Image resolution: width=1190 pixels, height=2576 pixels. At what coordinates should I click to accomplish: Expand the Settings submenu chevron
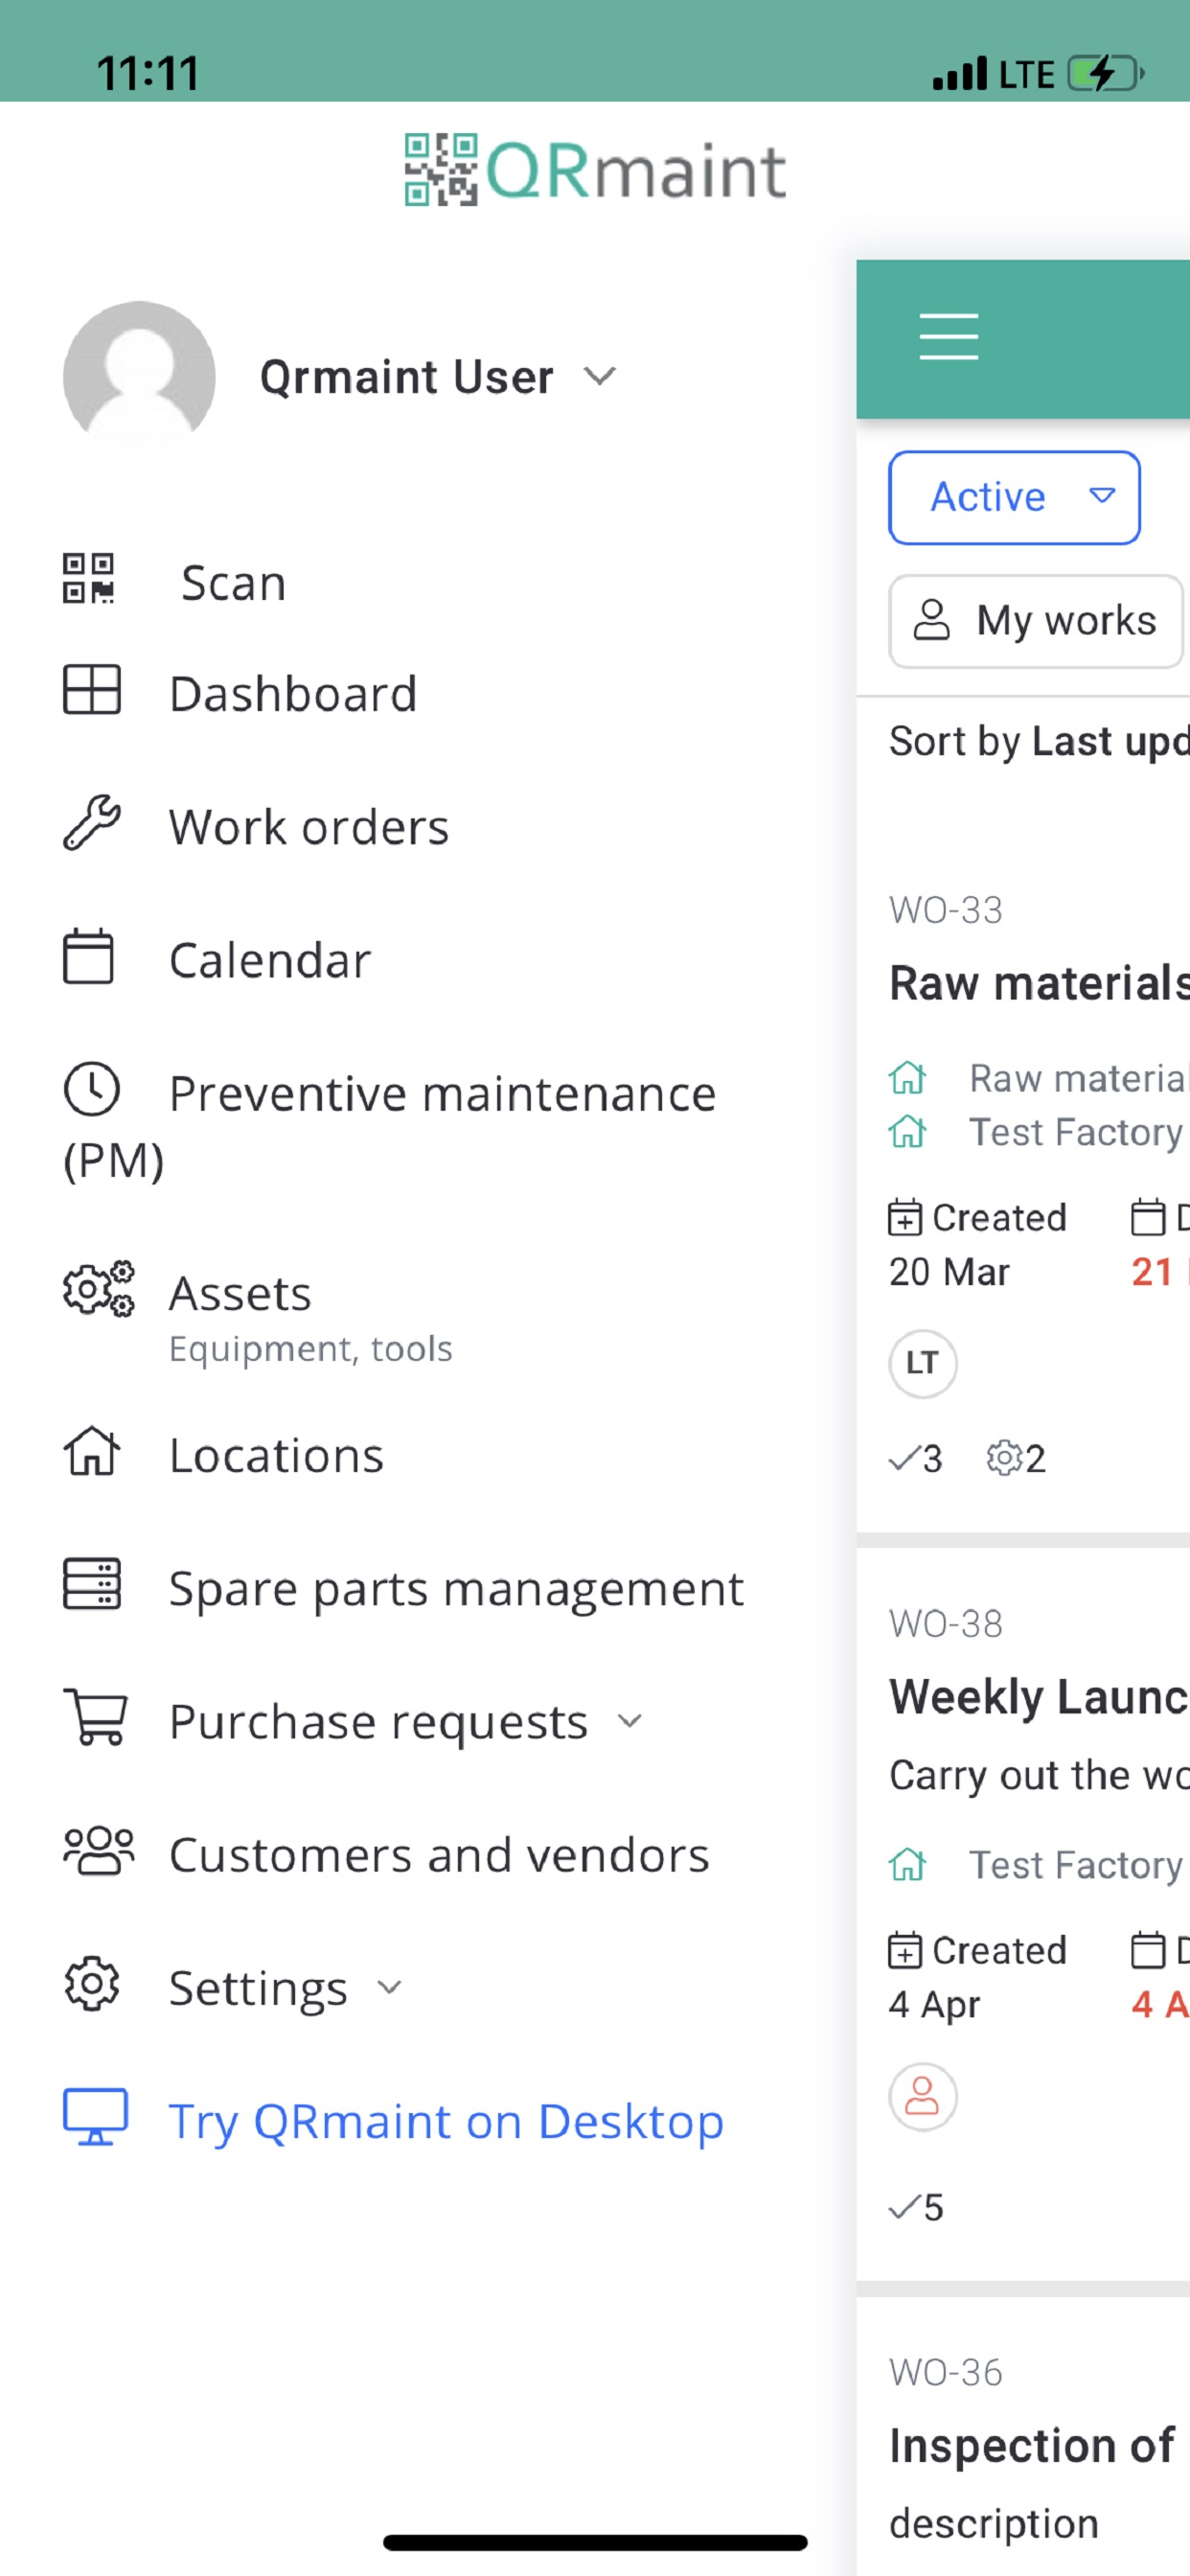point(389,1987)
